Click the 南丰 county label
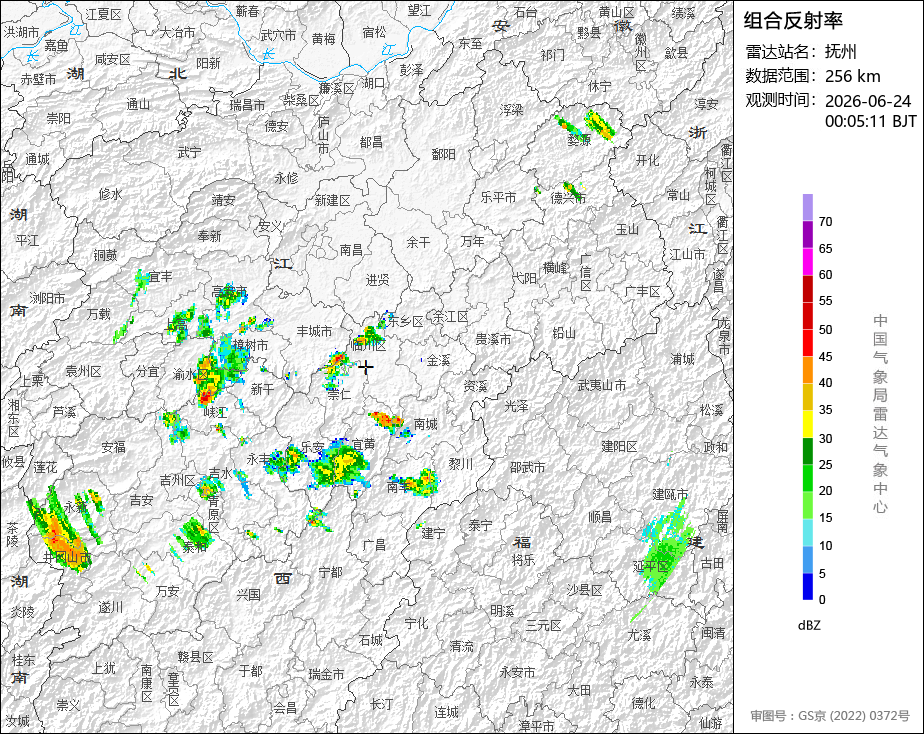The image size is (924, 734). click(398, 487)
